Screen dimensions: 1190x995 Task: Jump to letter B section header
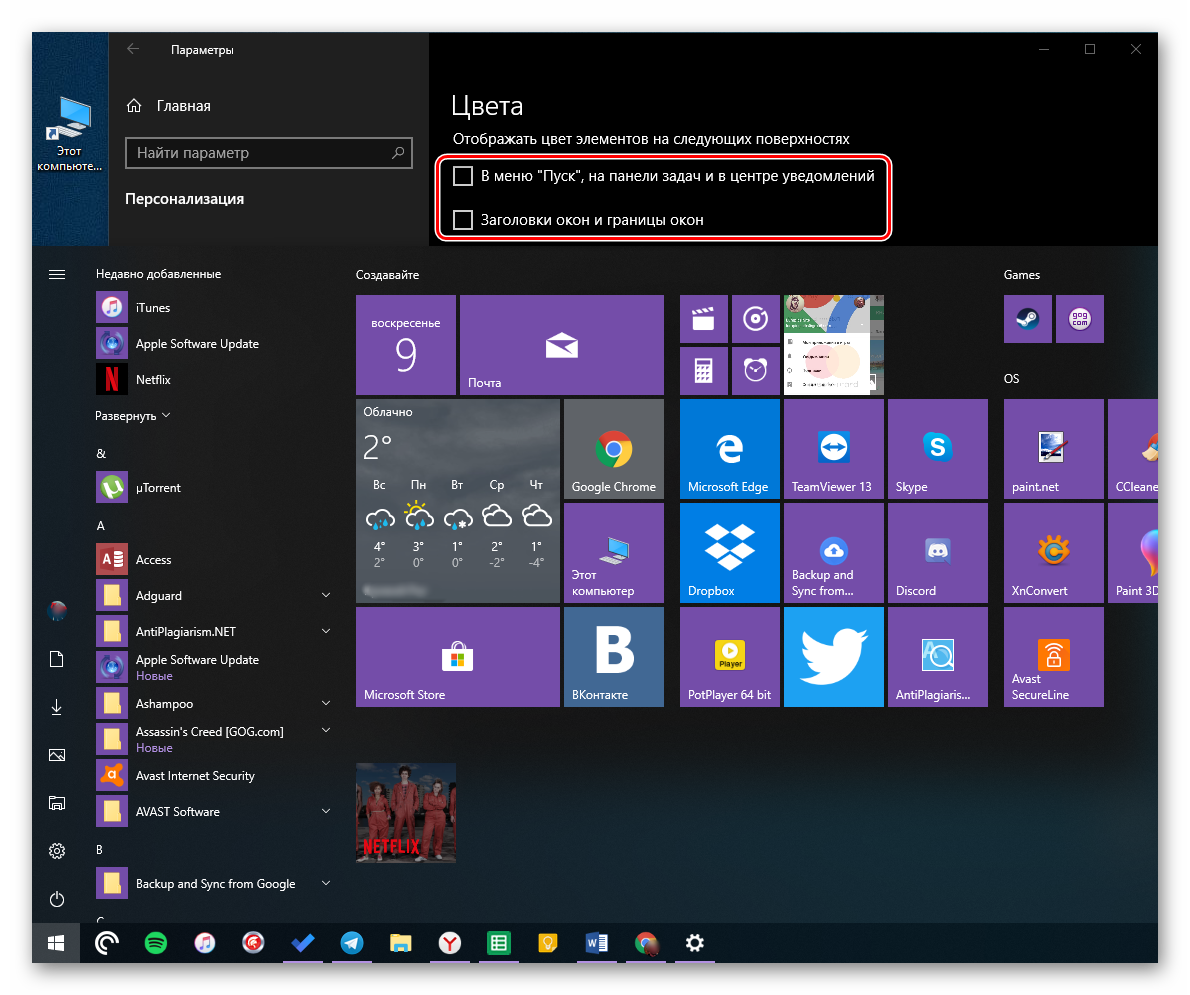[x=99, y=849]
